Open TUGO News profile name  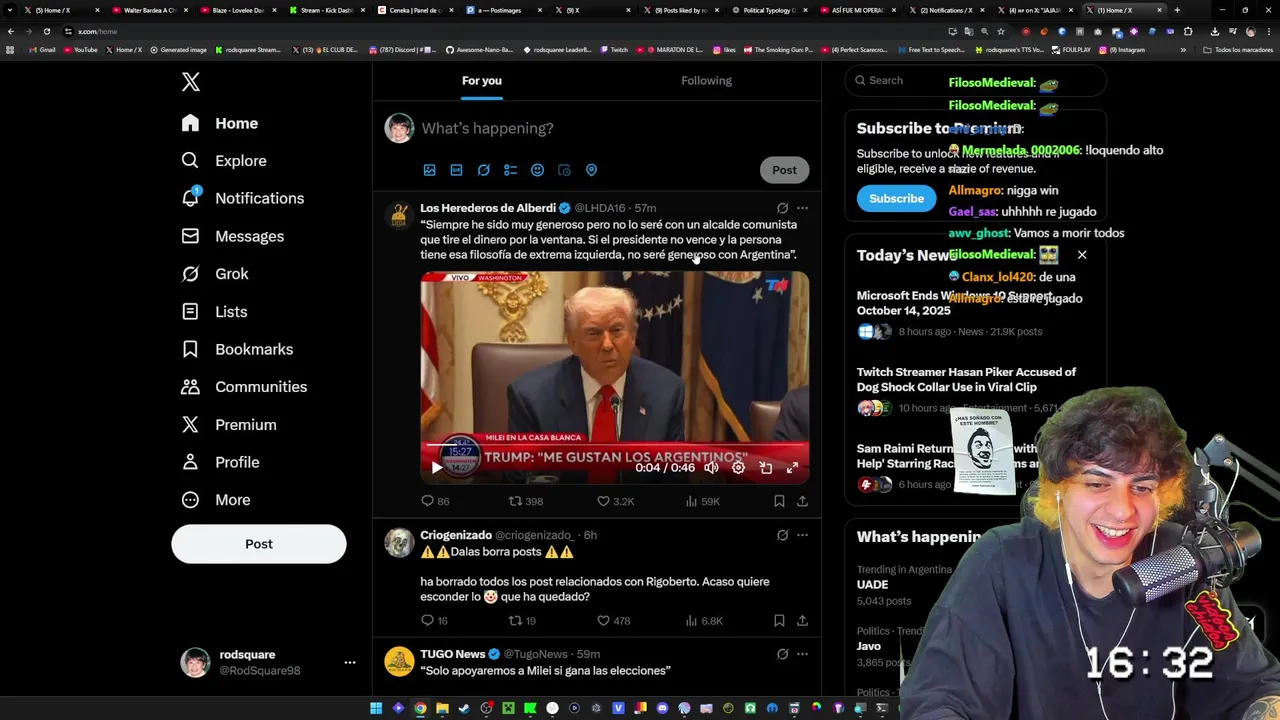pos(453,654)
